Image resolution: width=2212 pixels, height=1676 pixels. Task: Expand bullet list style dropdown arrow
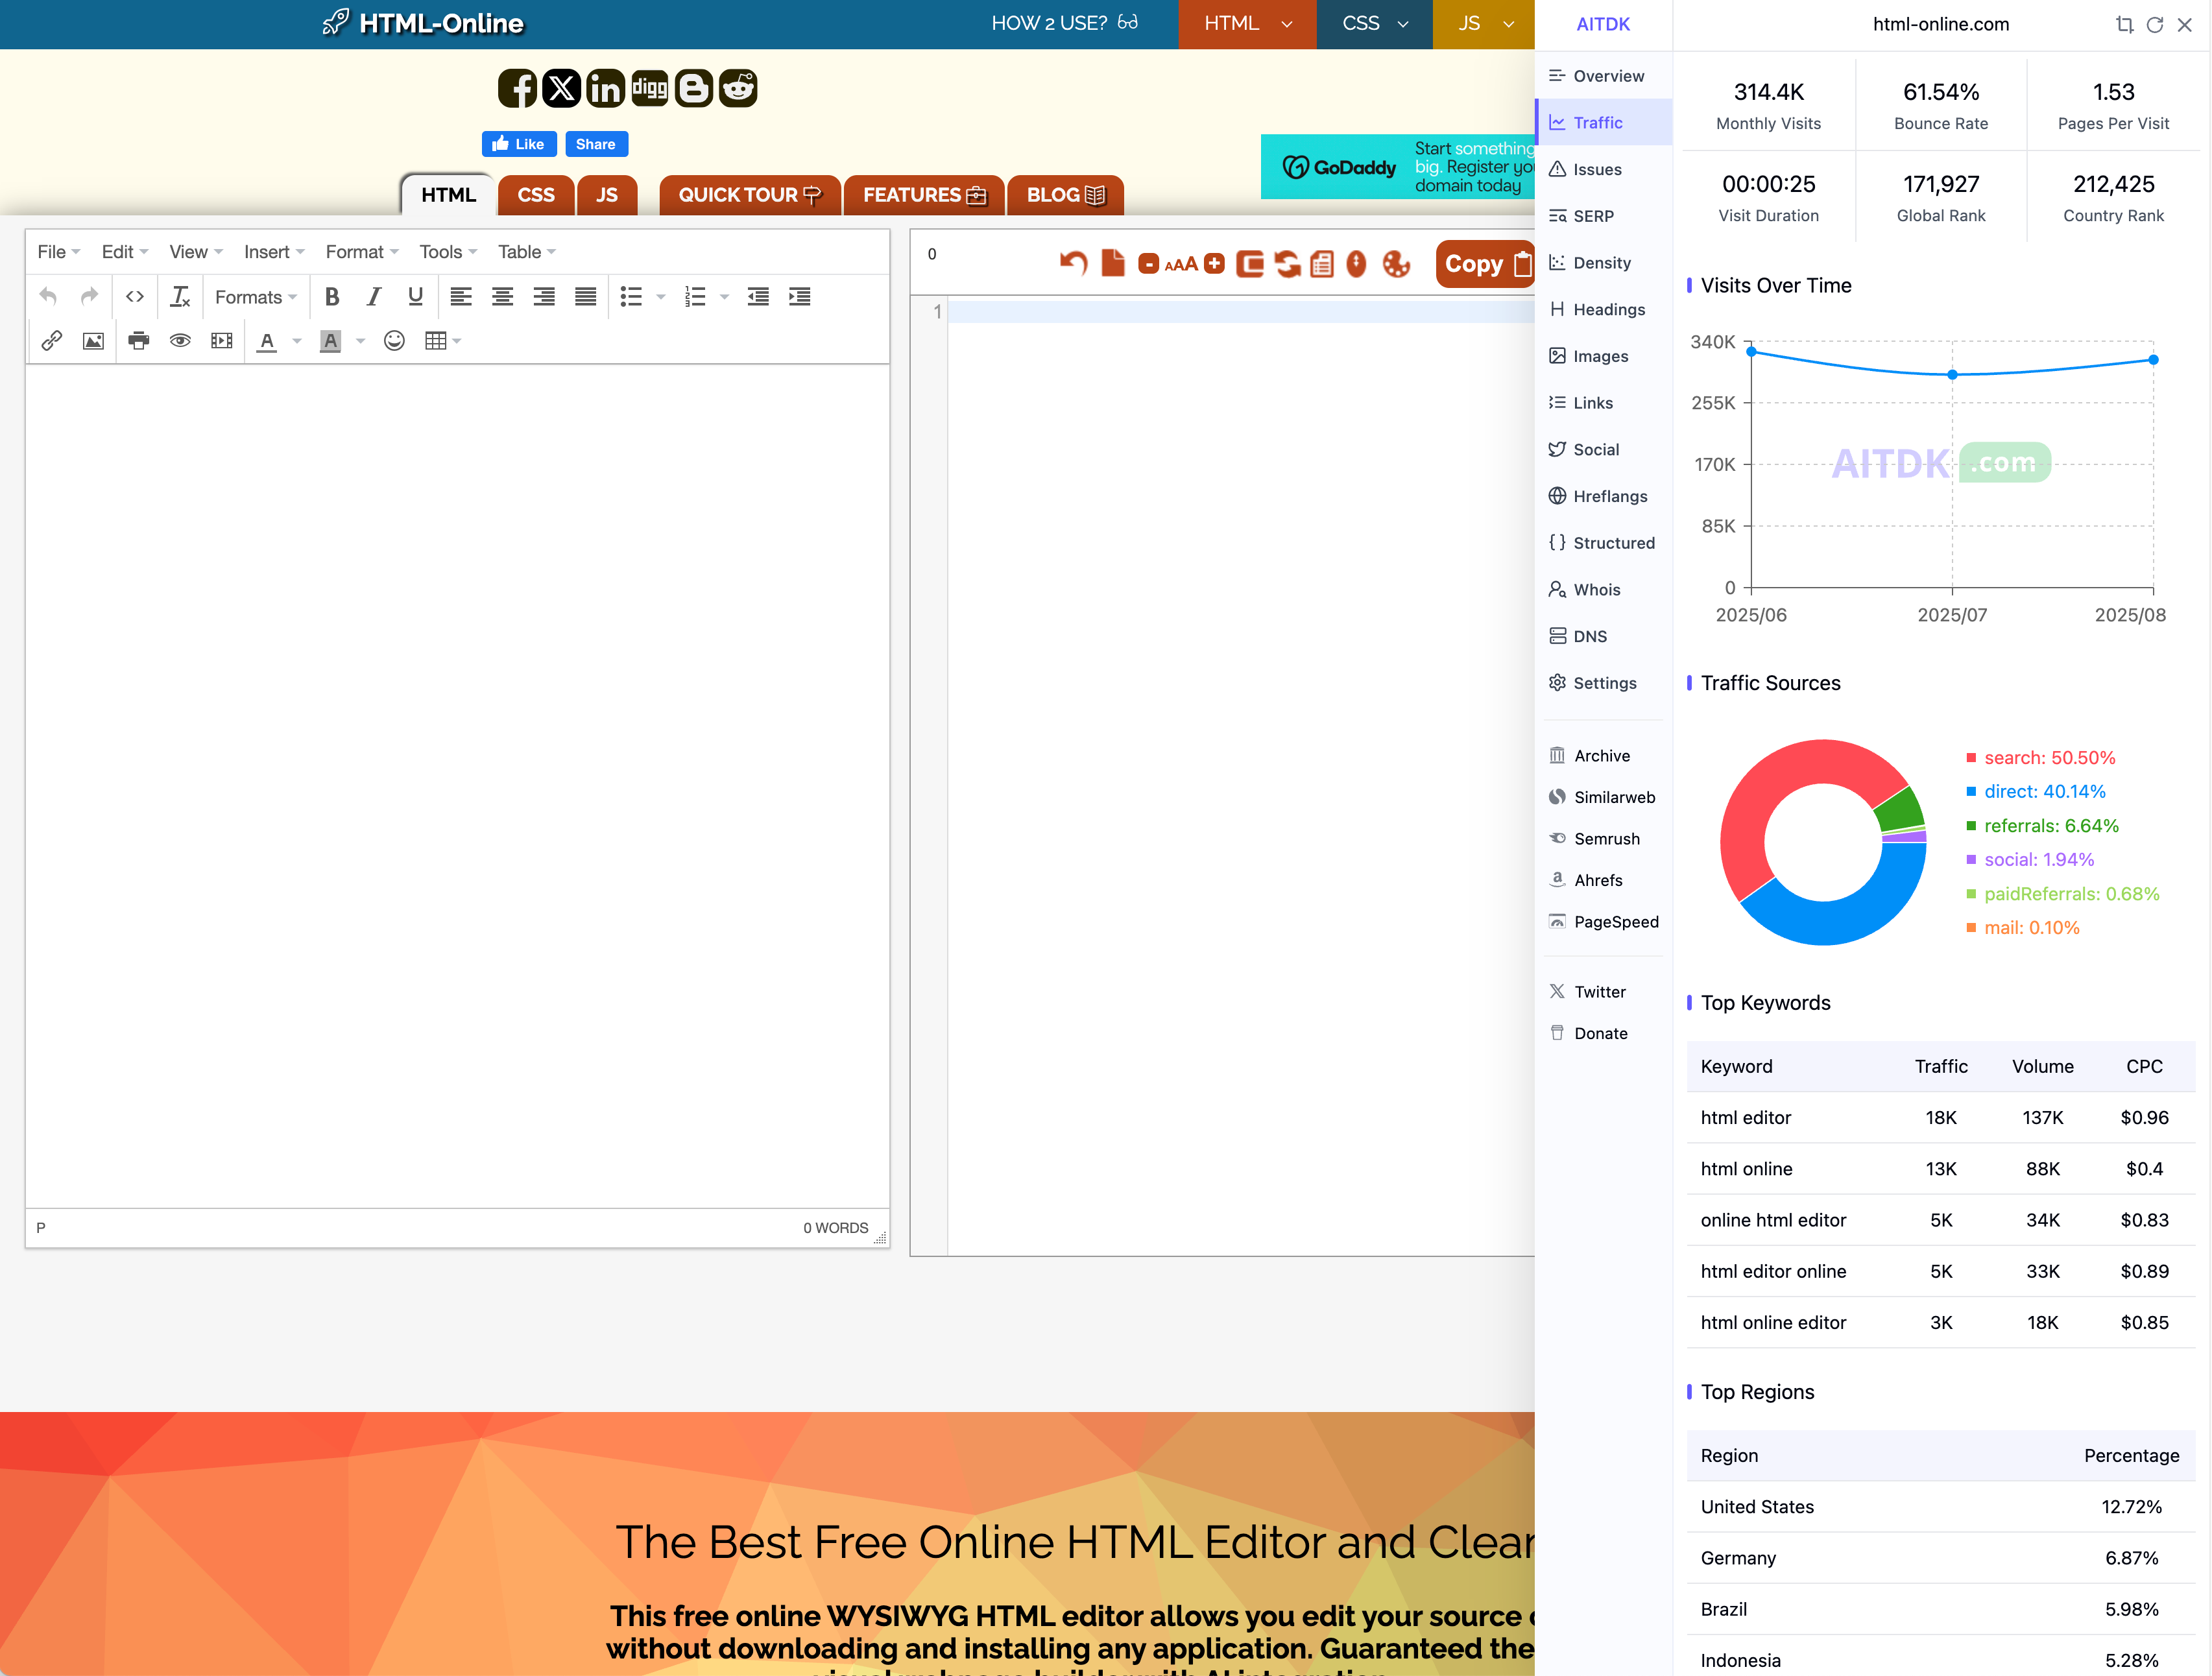[x=661, y=297]
